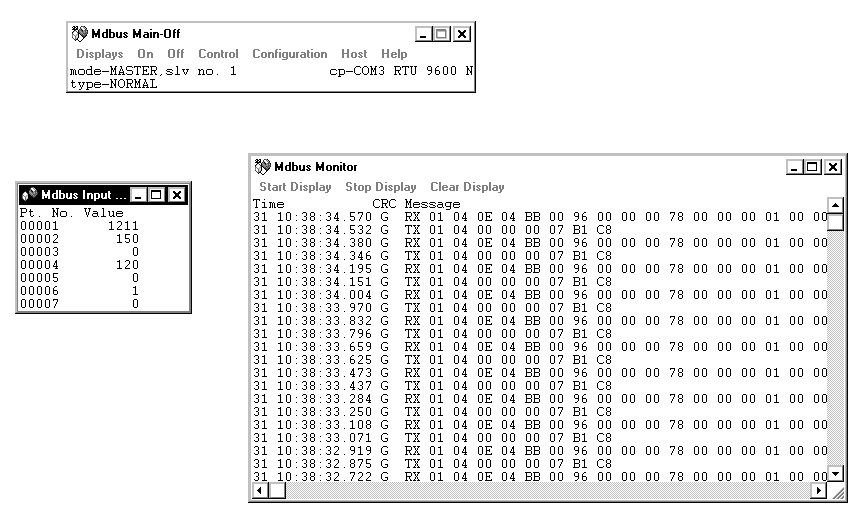865x519 pixels.
Task: Maximize the Mdbus Monitor window
Action: click(812, 167)
